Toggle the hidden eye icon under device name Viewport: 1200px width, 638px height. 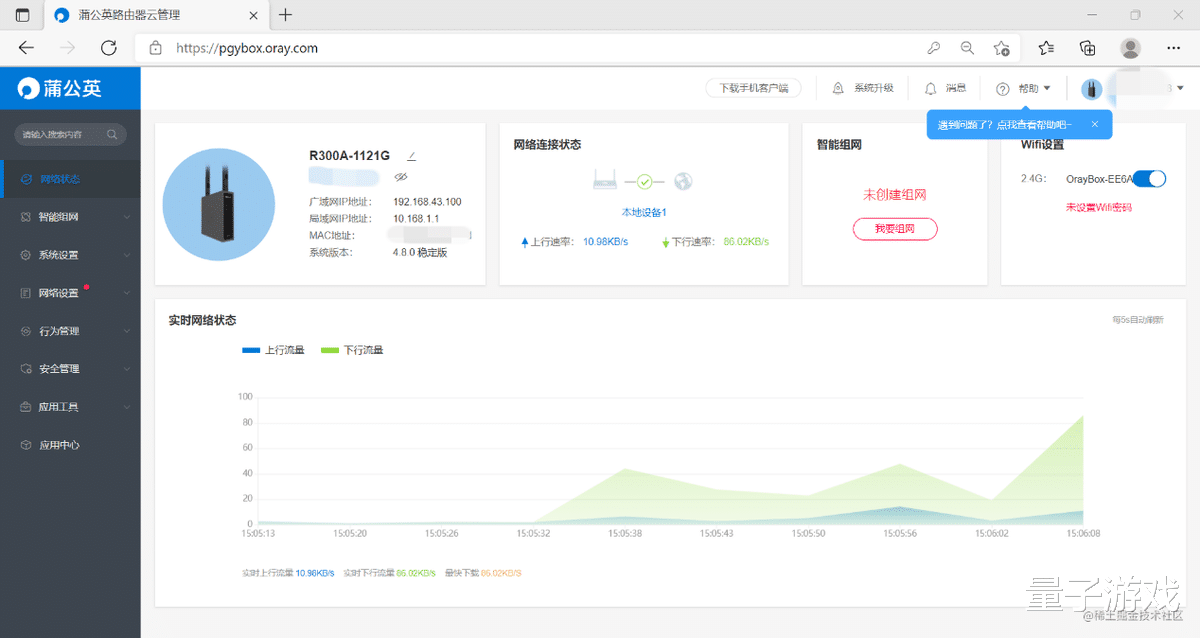[401, 177]
